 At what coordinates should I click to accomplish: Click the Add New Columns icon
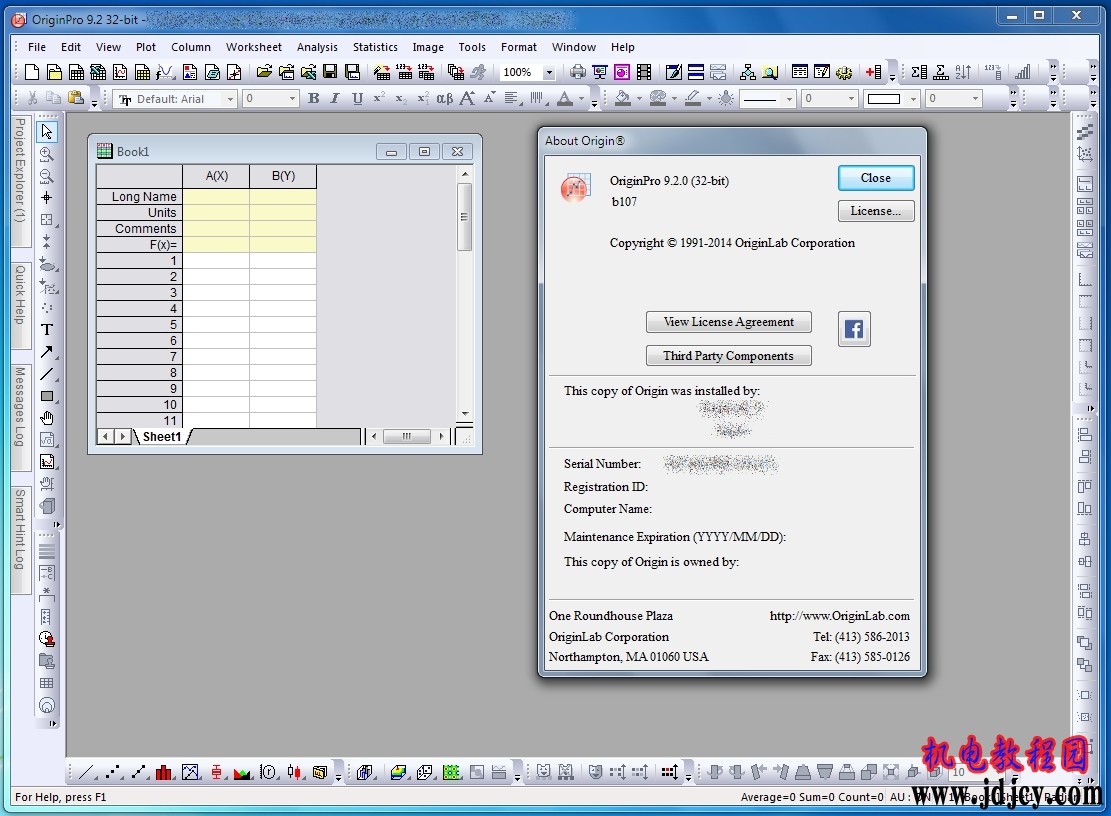tap(874, 72)
